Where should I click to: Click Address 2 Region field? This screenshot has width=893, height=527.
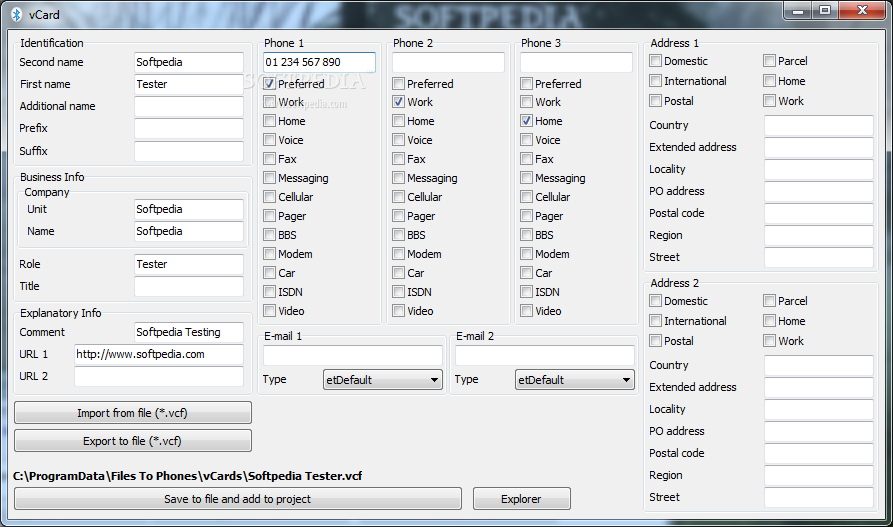tap(818, 475)
